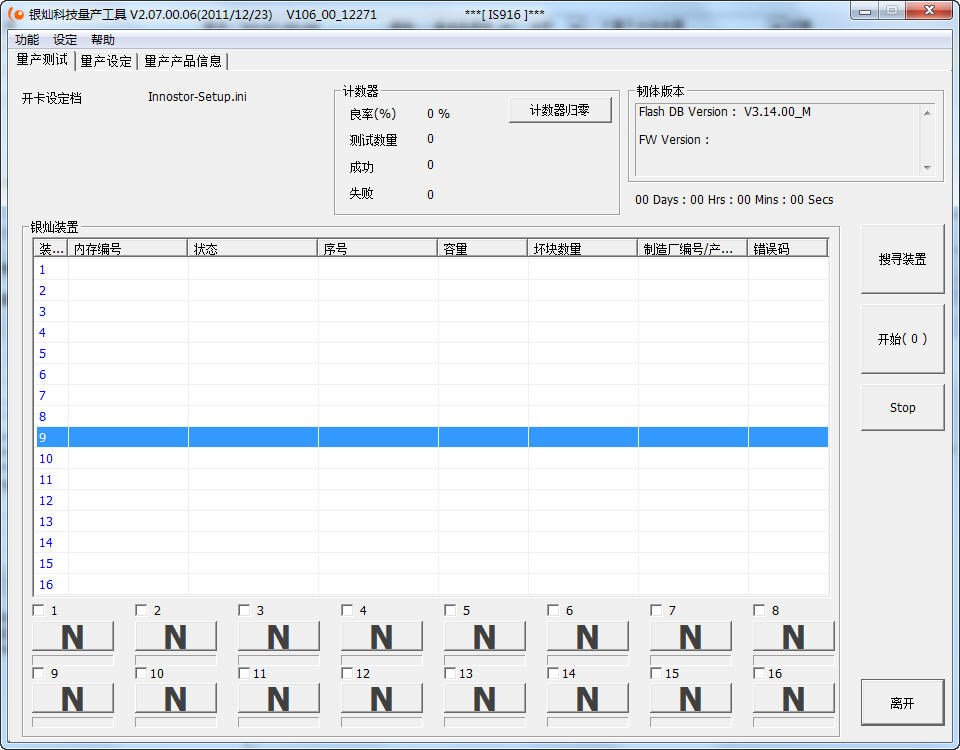The image size is (960, 750).
Task: Click the N status icon for port 1
Action: pos(73,637)
